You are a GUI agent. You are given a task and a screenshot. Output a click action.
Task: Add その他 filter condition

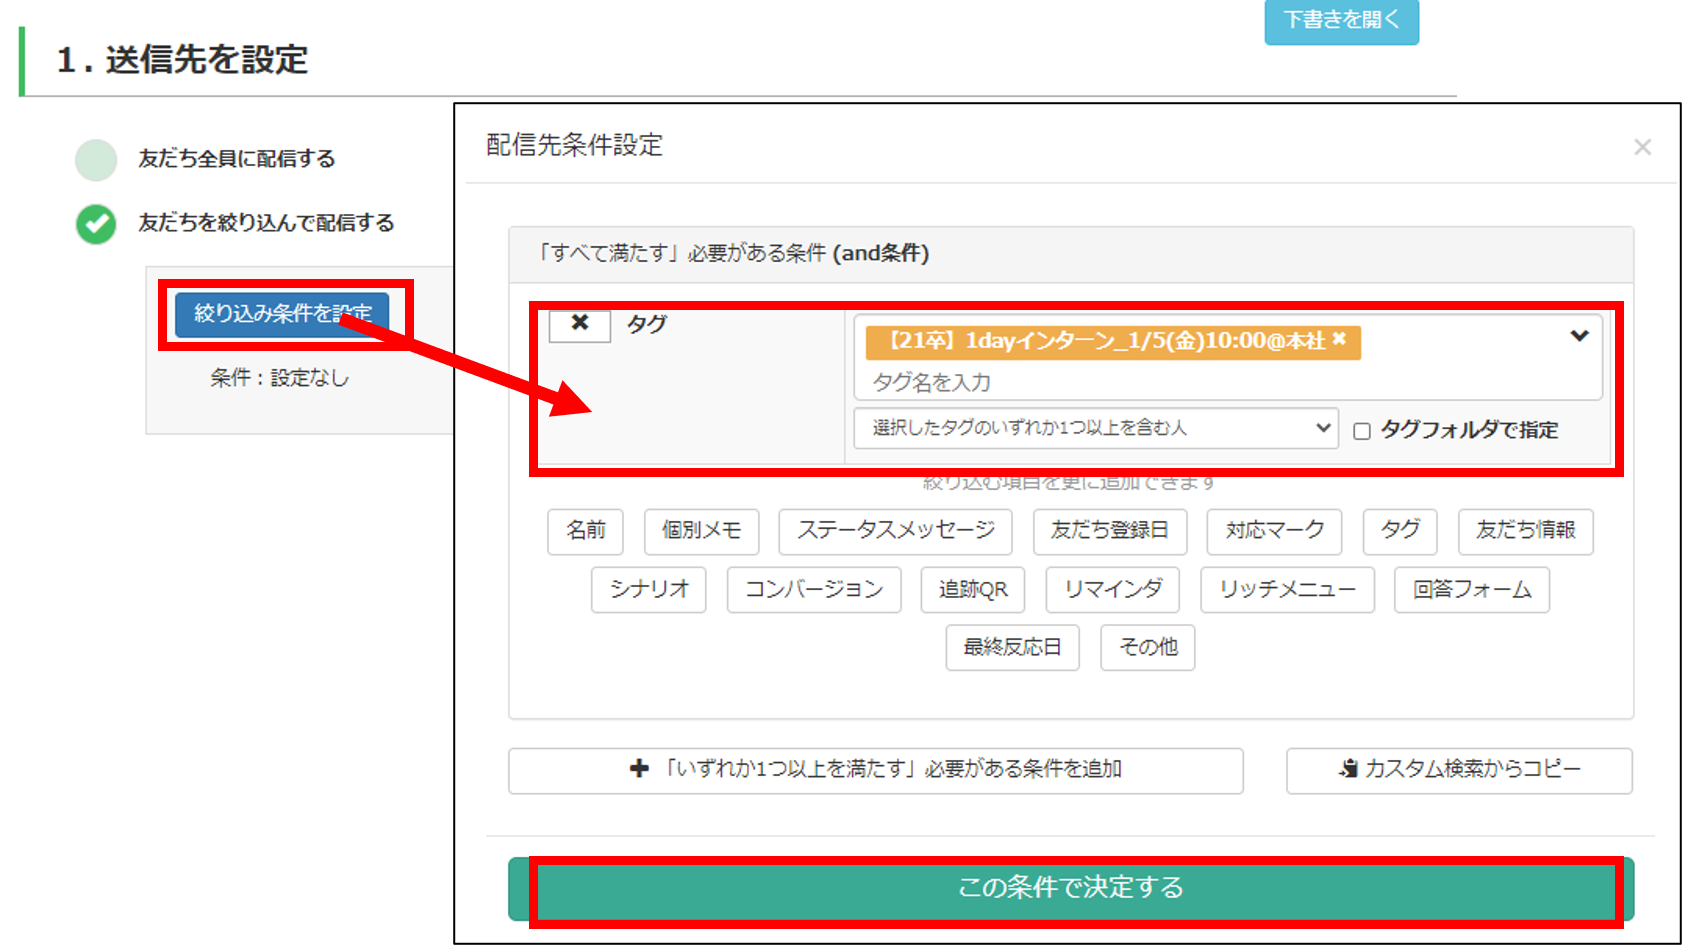click(1148, 648)
